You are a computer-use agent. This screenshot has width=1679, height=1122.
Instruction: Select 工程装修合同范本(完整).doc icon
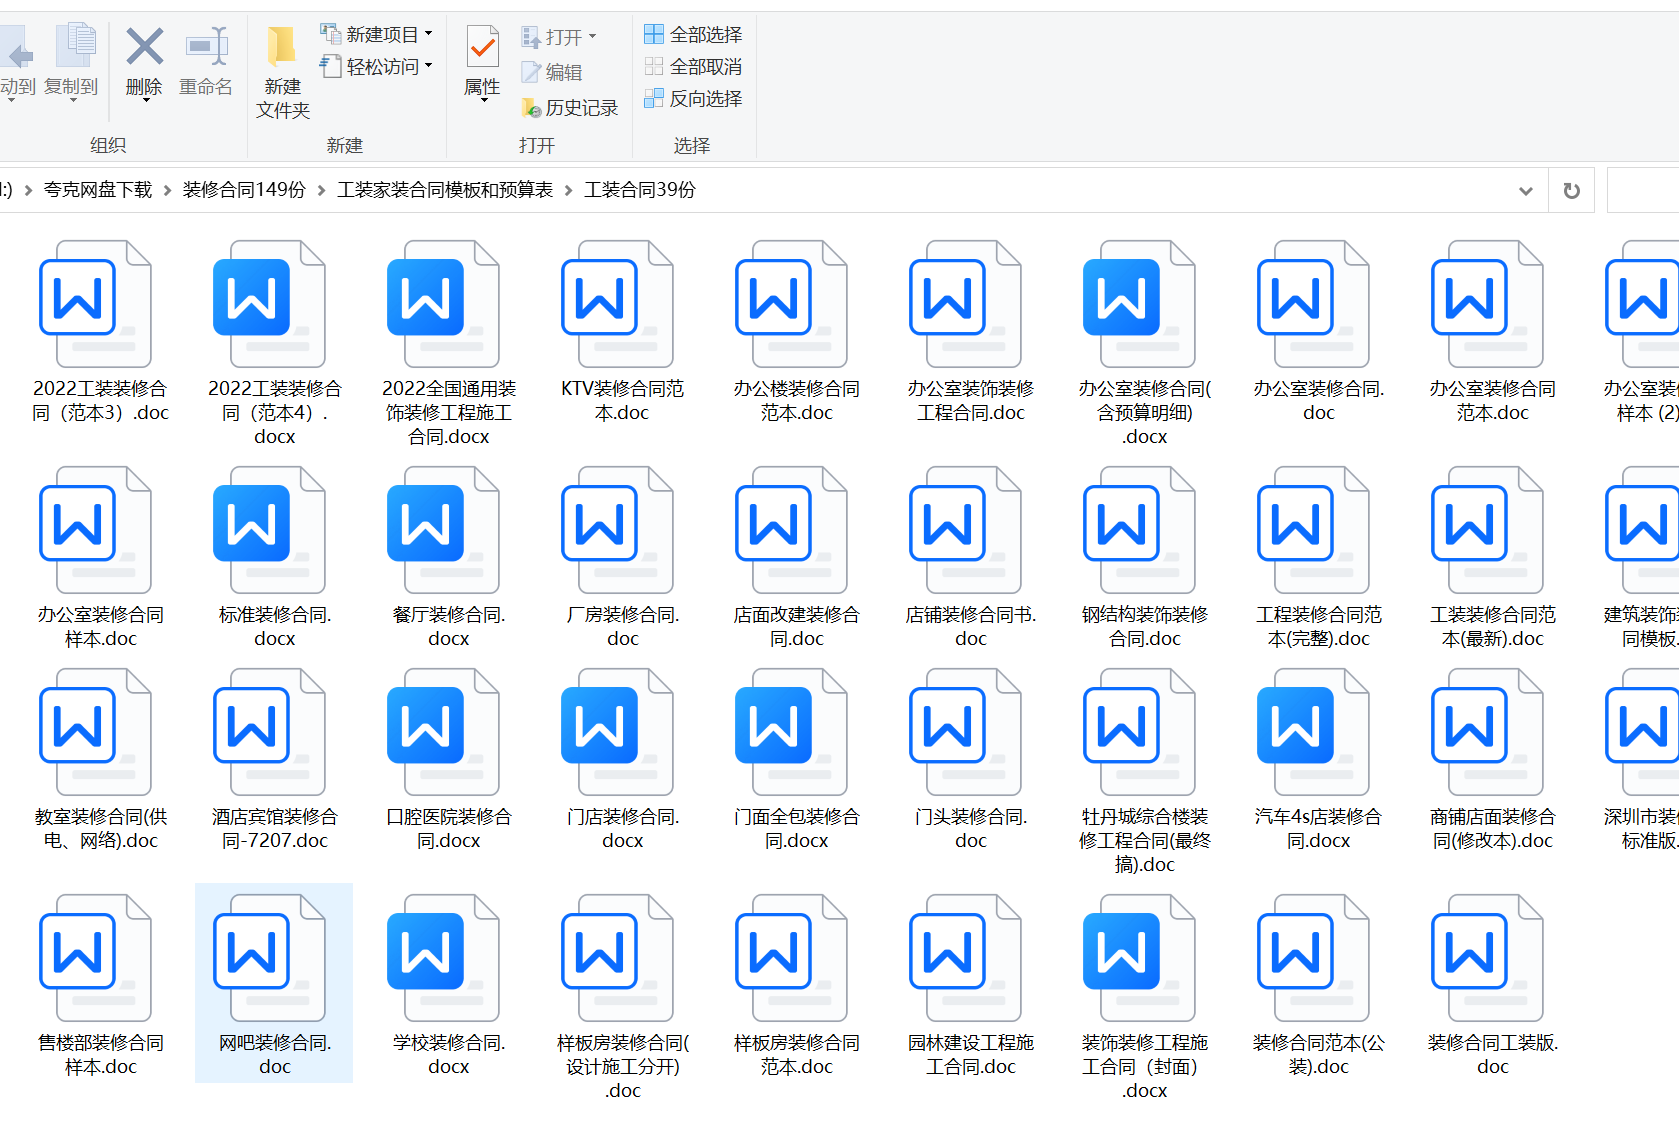pos(1313,530)
